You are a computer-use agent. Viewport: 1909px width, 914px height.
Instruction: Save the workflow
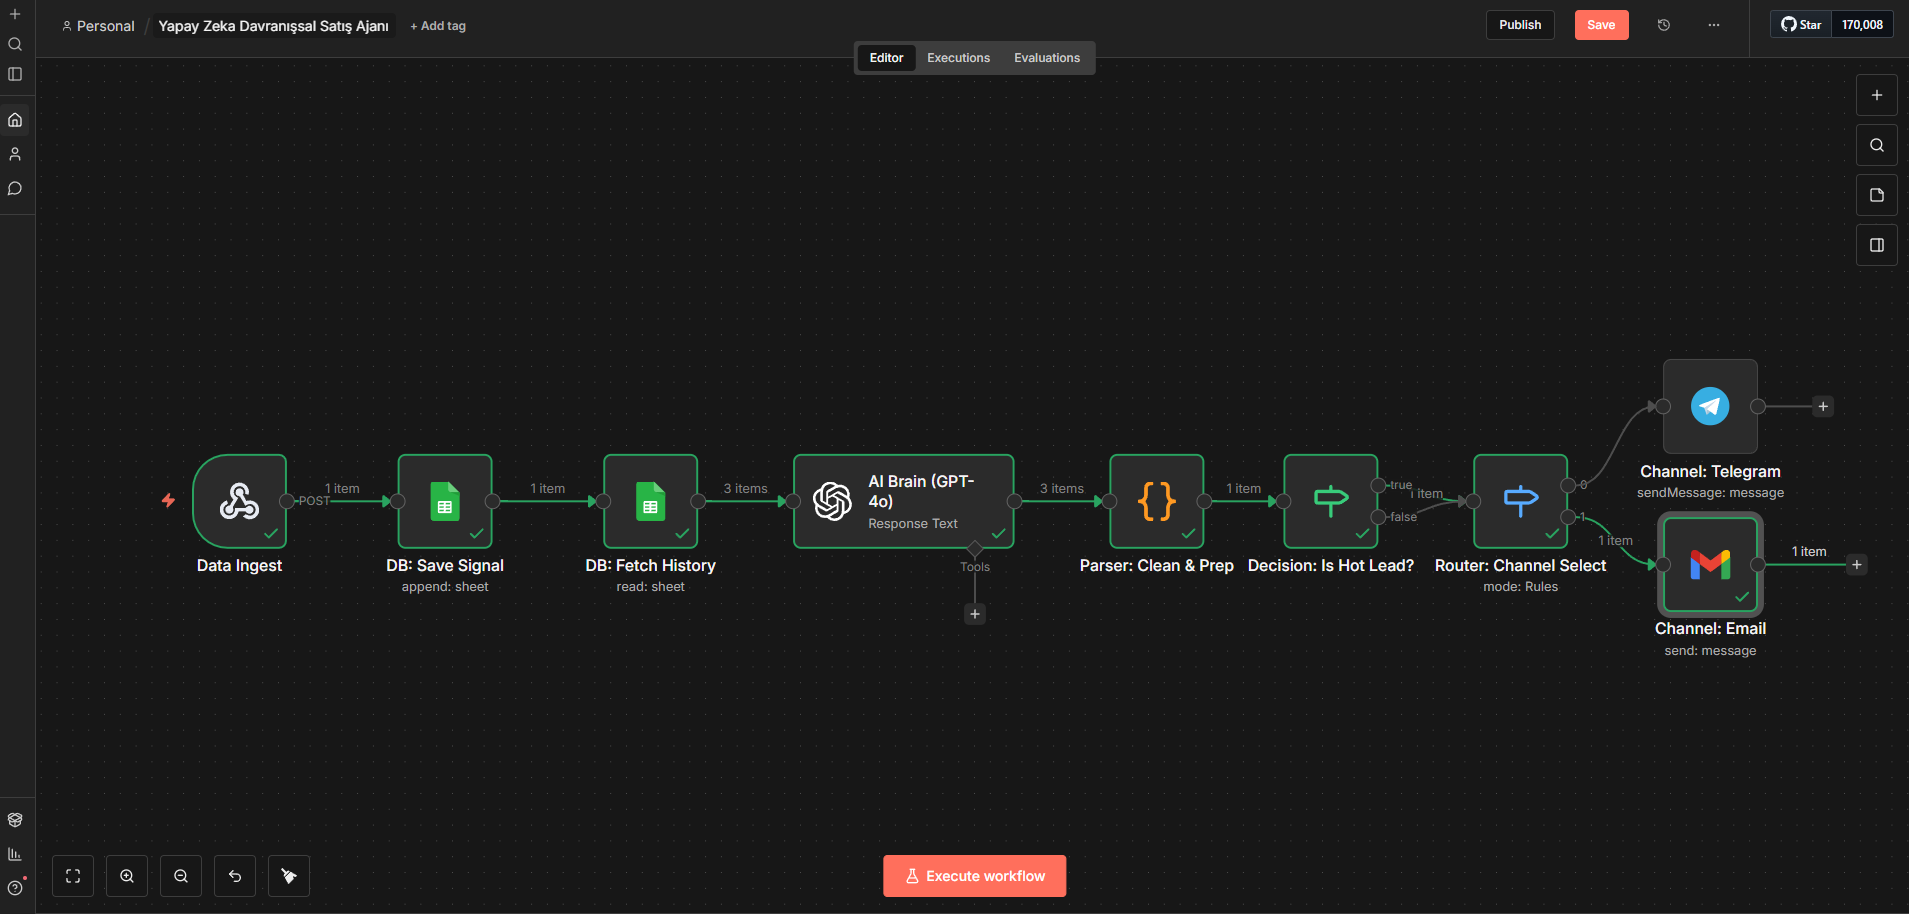click(1601, 25)
